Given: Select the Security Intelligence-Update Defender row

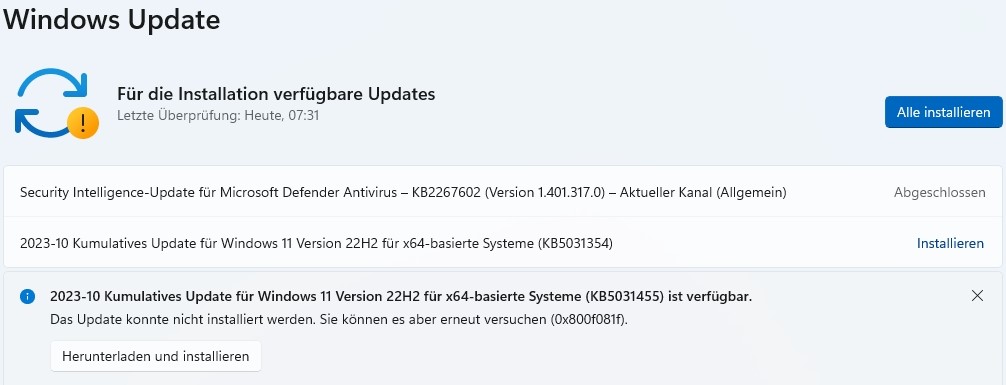Looking at the screenshot, I should pyautogui.click(x=503, y=192).
